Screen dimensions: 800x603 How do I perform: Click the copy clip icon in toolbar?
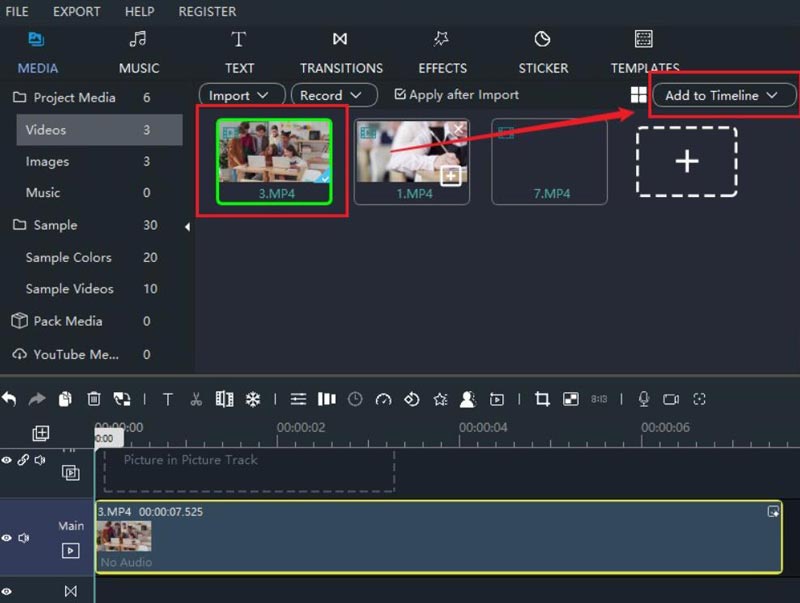coord(65,399)
